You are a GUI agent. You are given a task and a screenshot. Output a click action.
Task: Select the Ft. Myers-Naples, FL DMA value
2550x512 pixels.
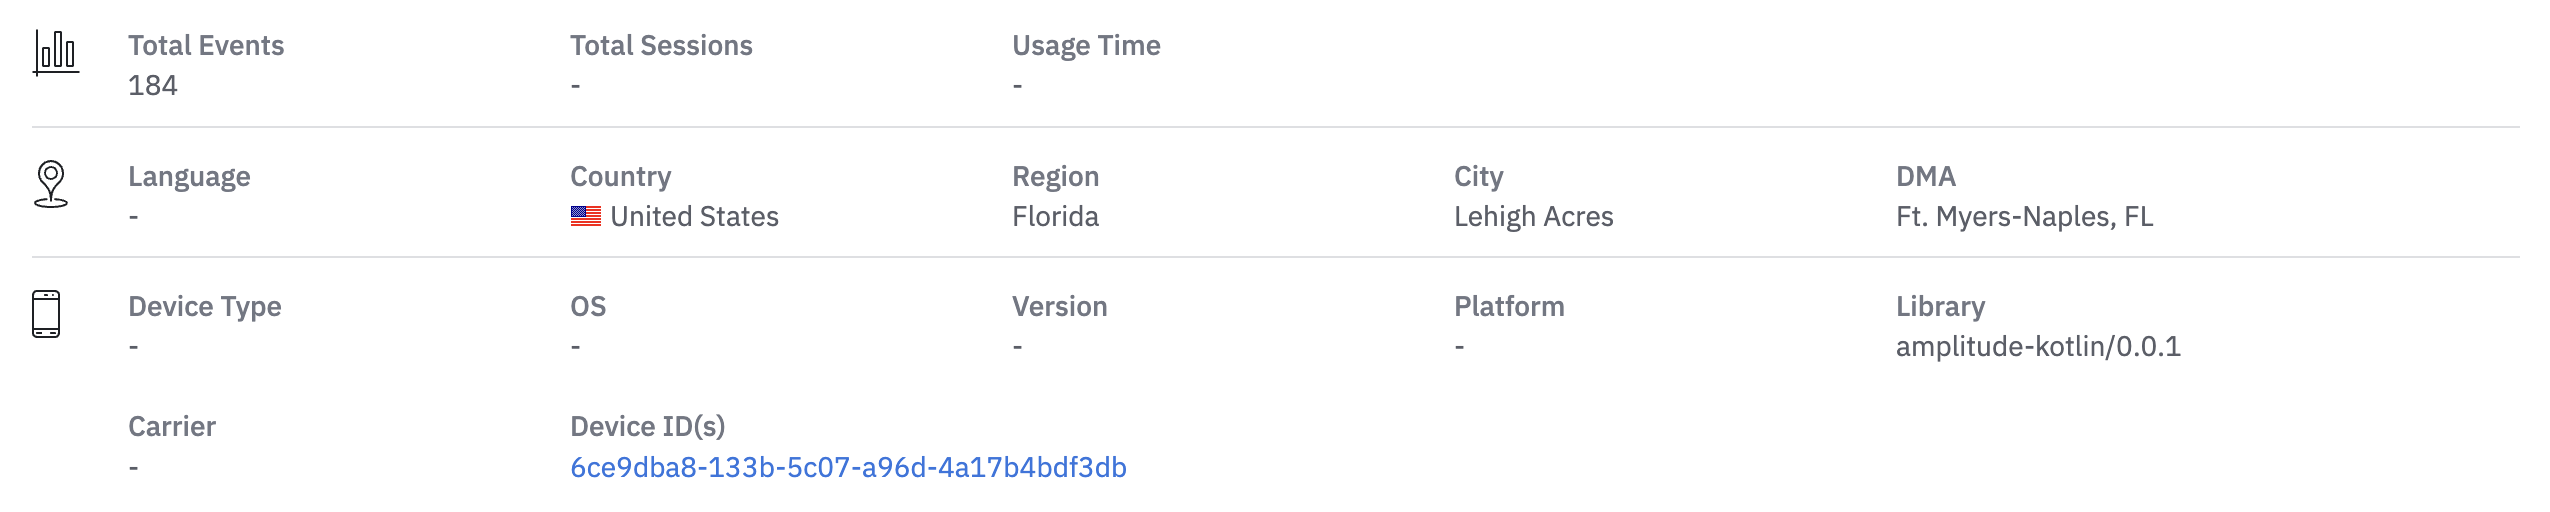click(x=2024, y=217)
